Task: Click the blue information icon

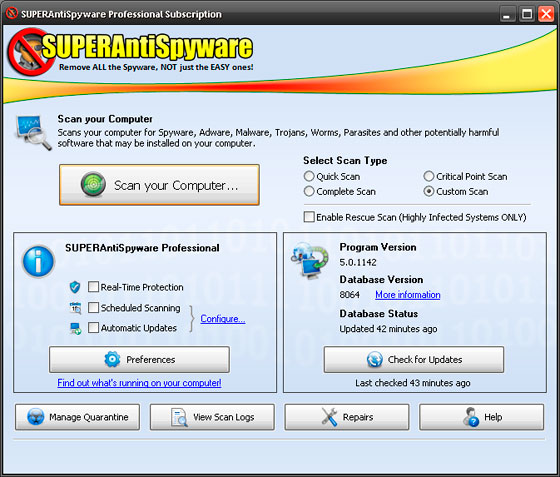Action: pos(38,261)
